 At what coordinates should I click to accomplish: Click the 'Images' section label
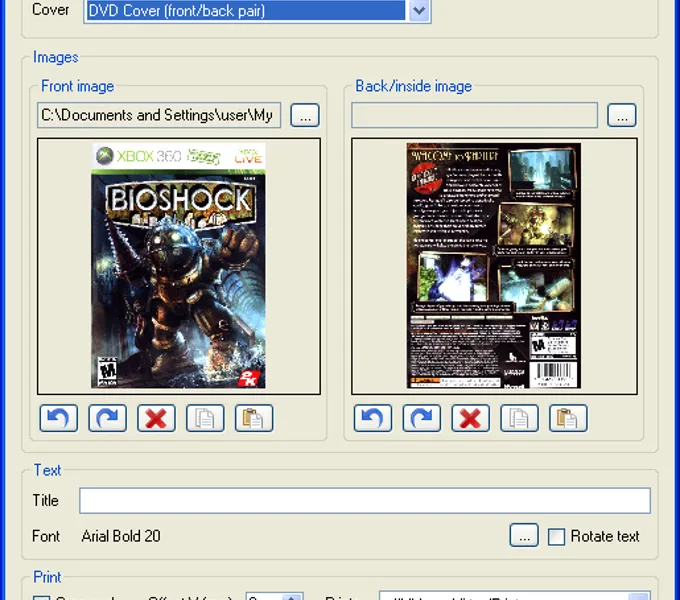(x=56, y=57)
